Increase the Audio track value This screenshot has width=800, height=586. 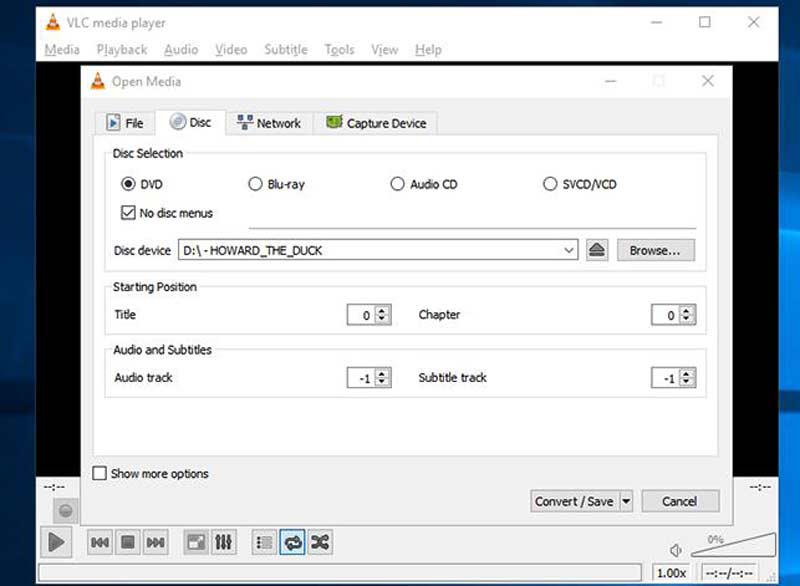(x=382, y=373)
